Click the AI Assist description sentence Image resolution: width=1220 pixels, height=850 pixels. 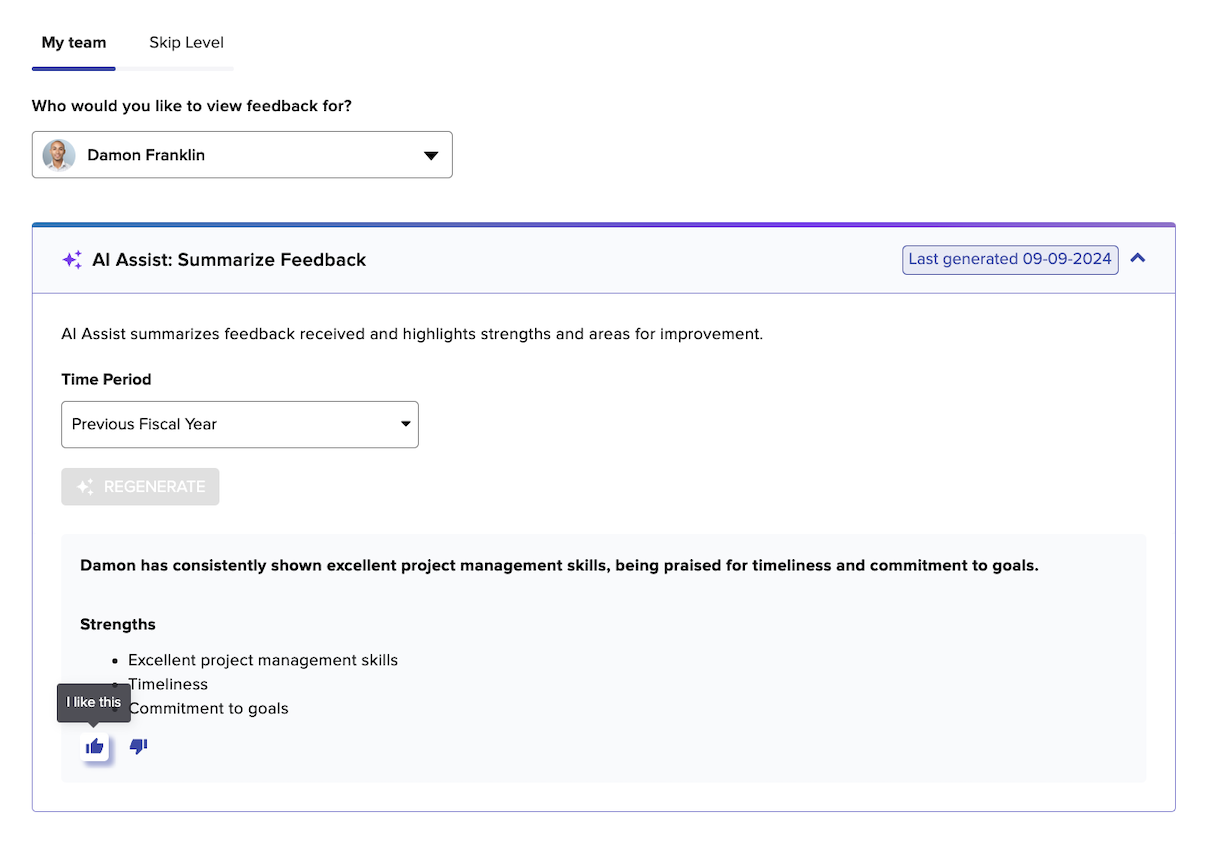click(x=412, y=334)
